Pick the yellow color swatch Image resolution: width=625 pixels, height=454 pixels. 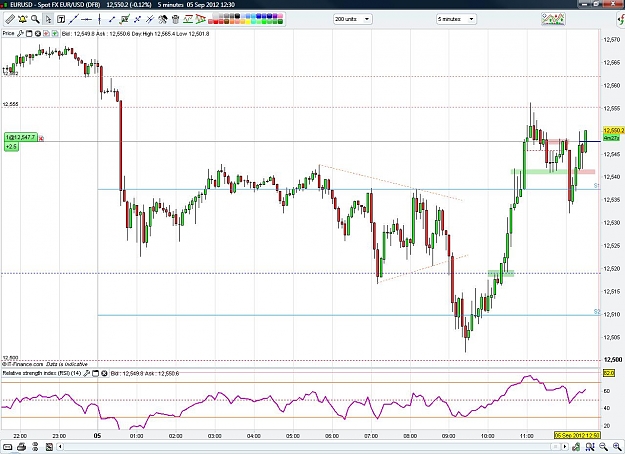248,21
